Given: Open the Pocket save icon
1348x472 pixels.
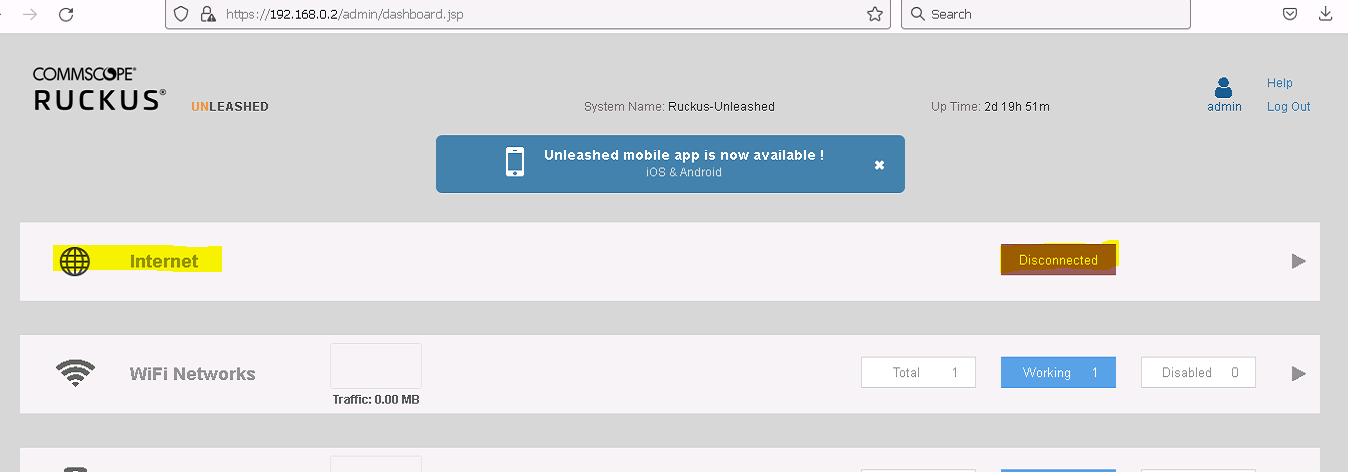Looking at the screenshot, I should pyautogui.click(x=1291, y=14).
